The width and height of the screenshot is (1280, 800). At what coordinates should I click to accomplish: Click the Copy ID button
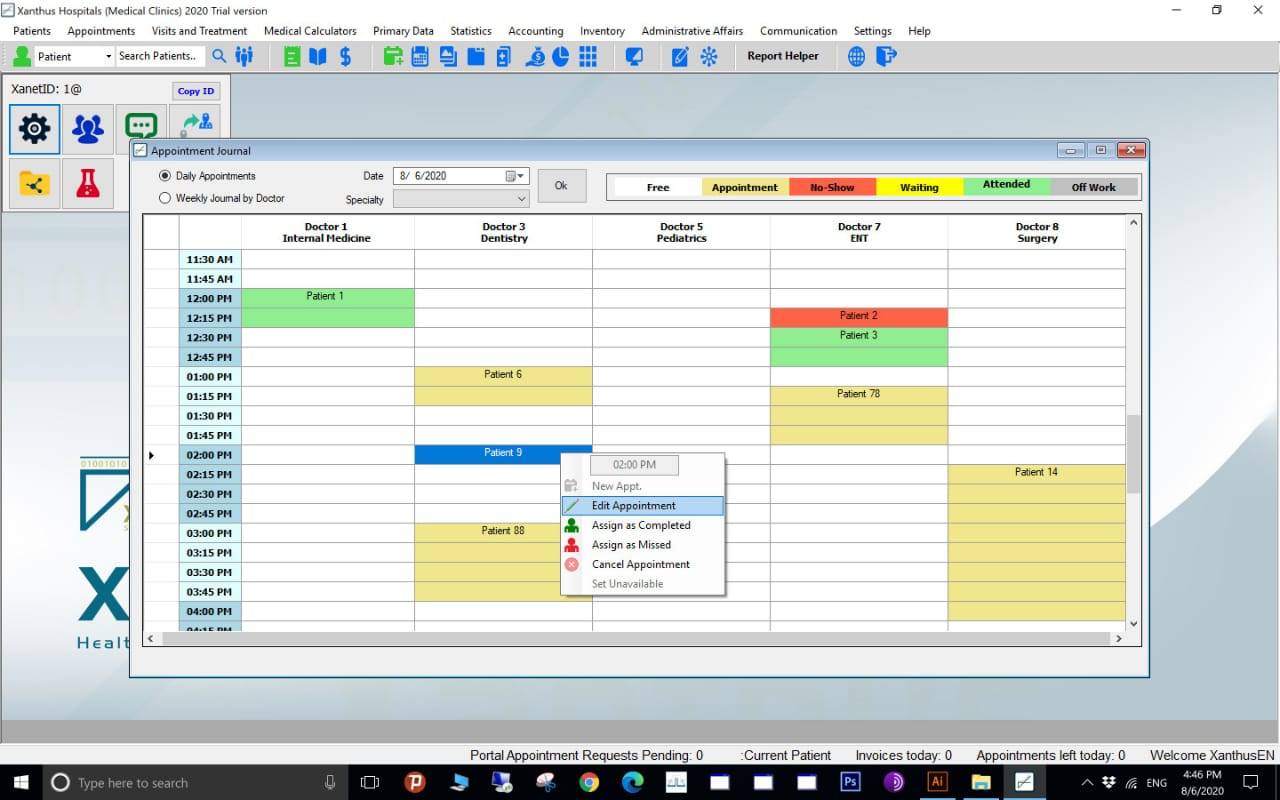click(x=195, y=91)
